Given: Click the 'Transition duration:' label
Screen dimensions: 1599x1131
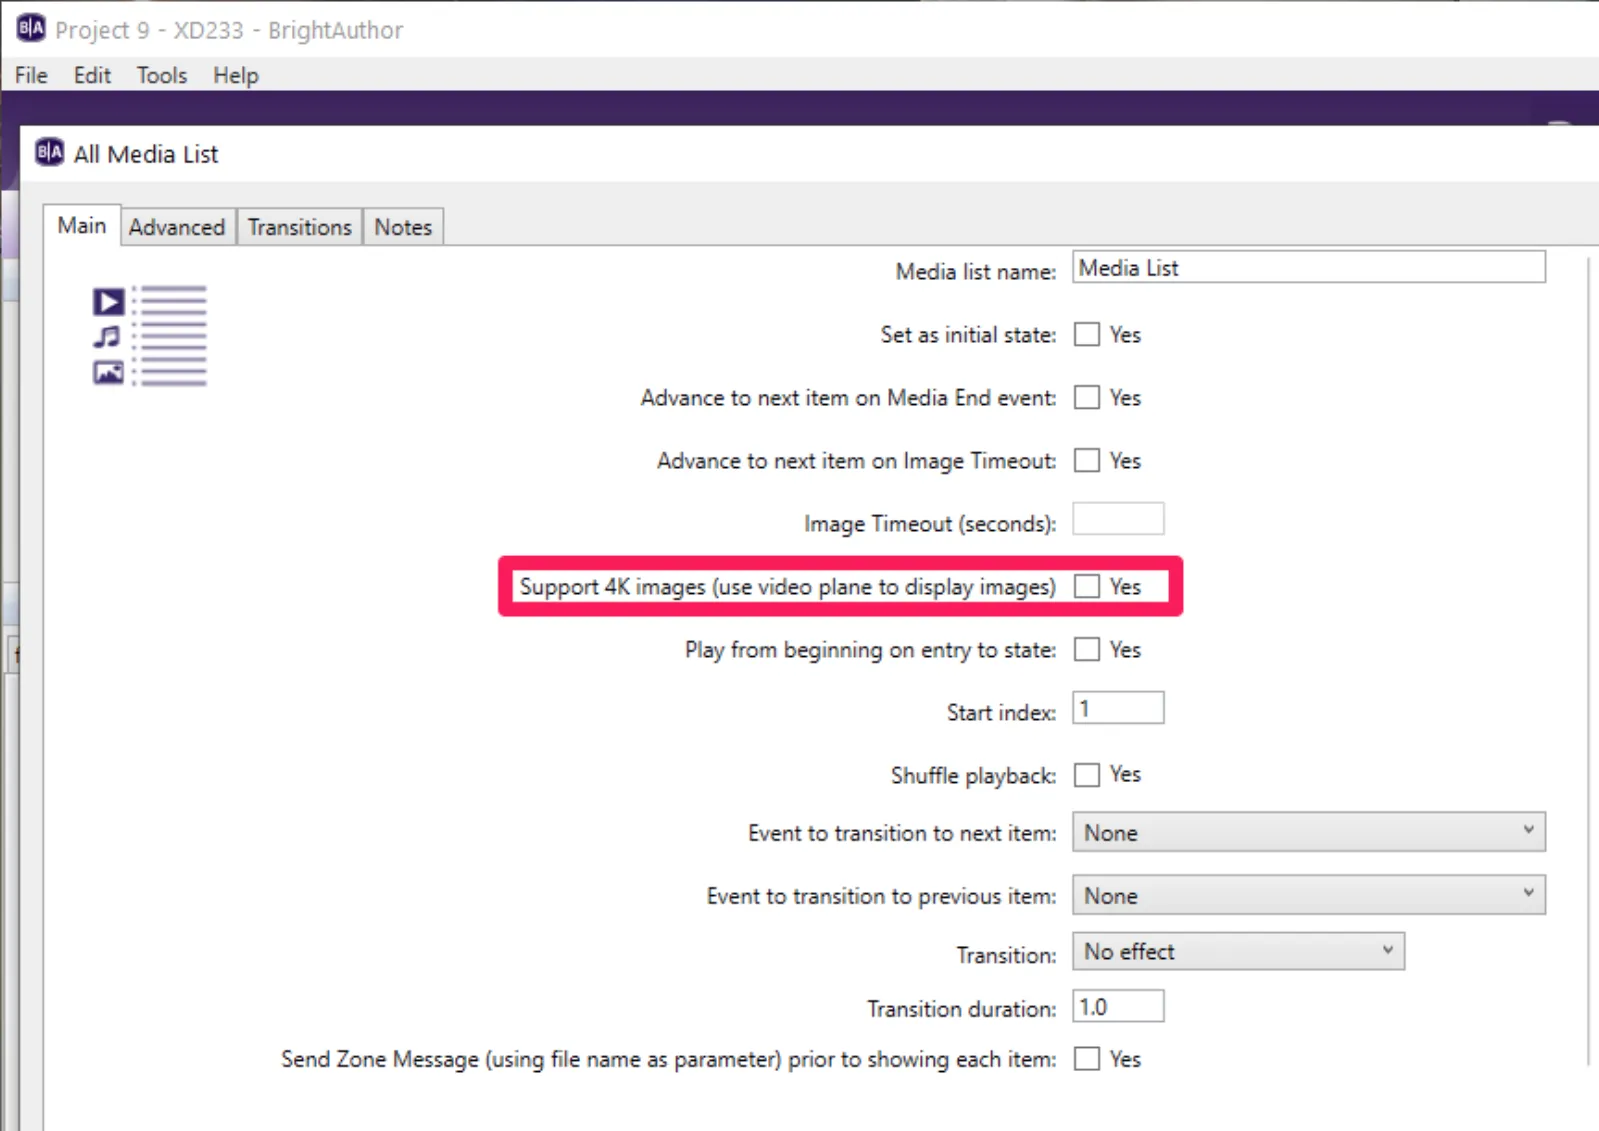Looking at the screenshot, I should (961, 1009).
